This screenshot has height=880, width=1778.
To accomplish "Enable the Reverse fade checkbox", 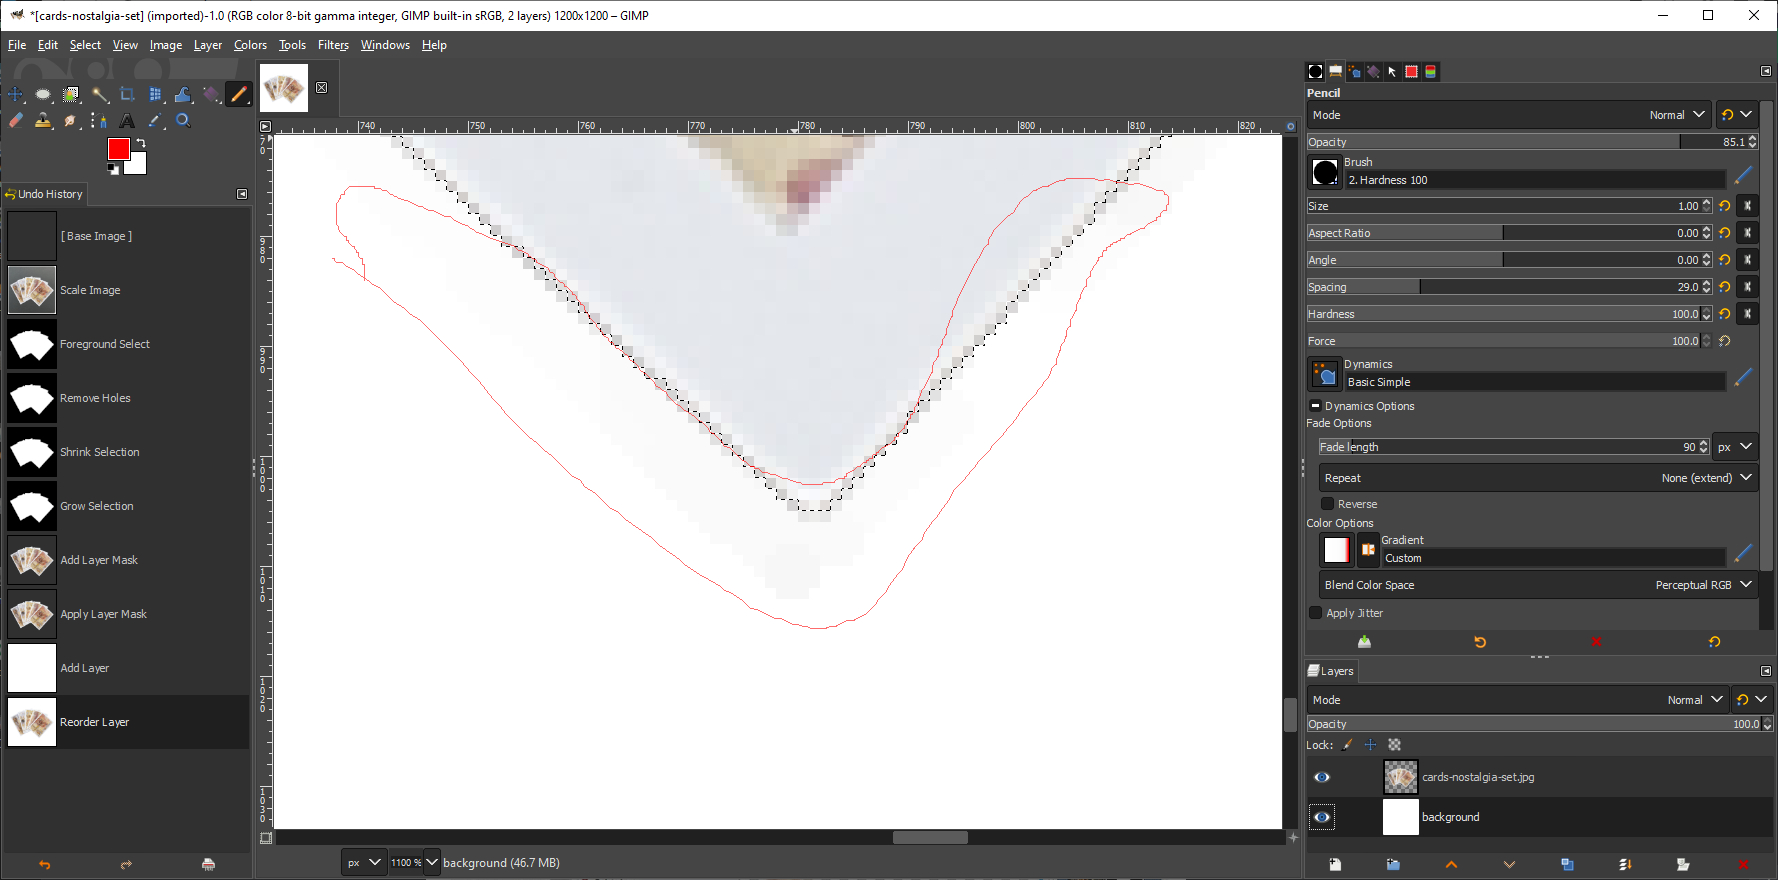I will click(x=1328, y=504).
